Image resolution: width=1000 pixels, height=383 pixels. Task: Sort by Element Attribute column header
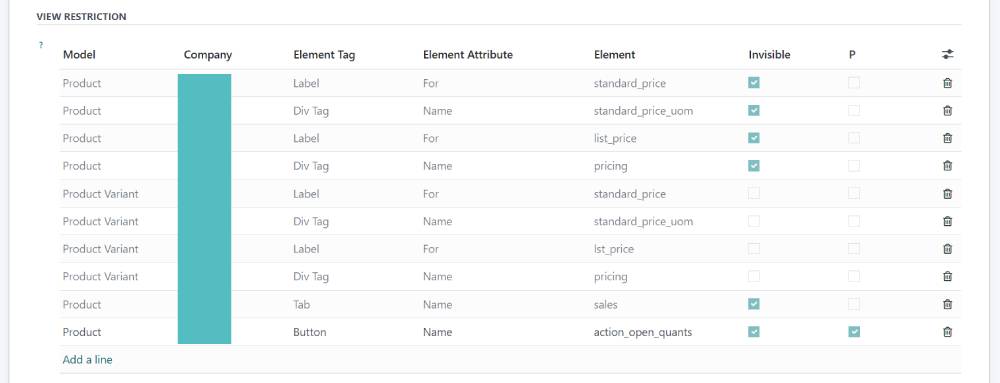pos(467,55)
